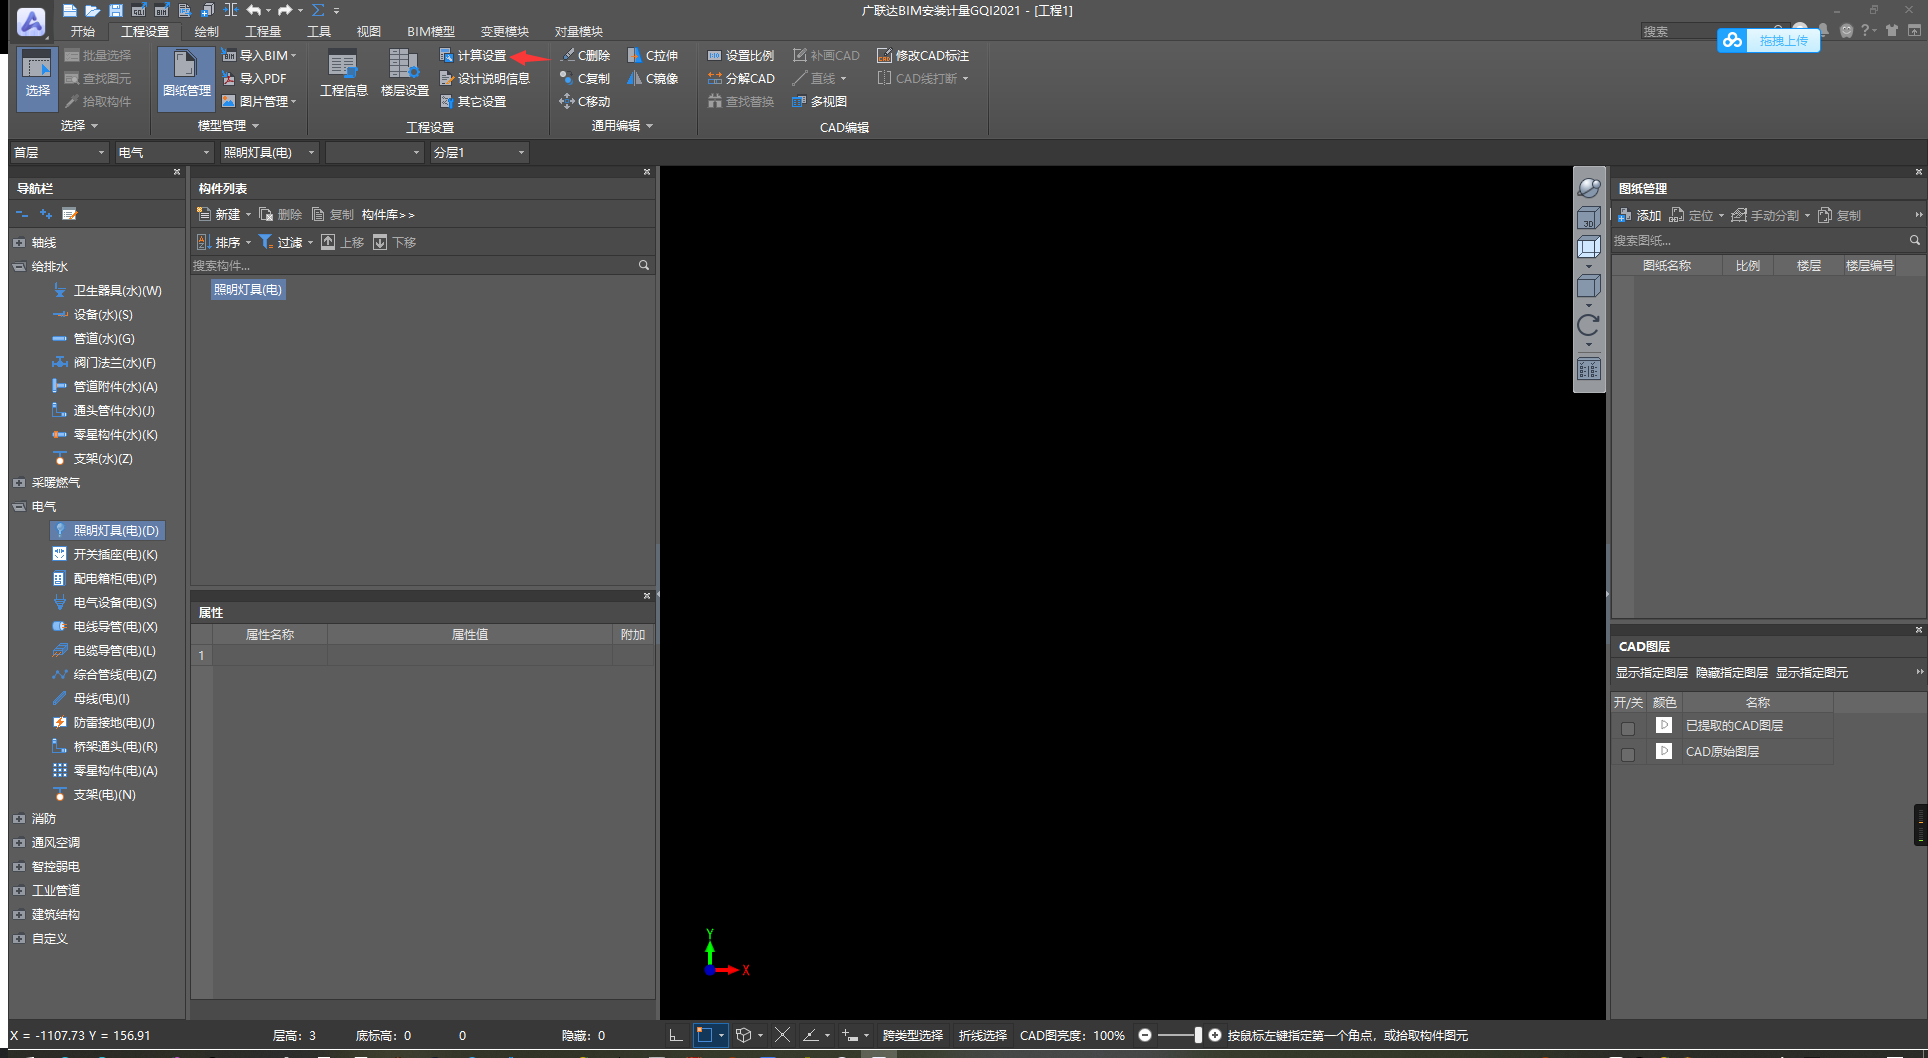Choose 导入PDF
Screen dimensions: 1928x1058
click(x=254, y=79)
